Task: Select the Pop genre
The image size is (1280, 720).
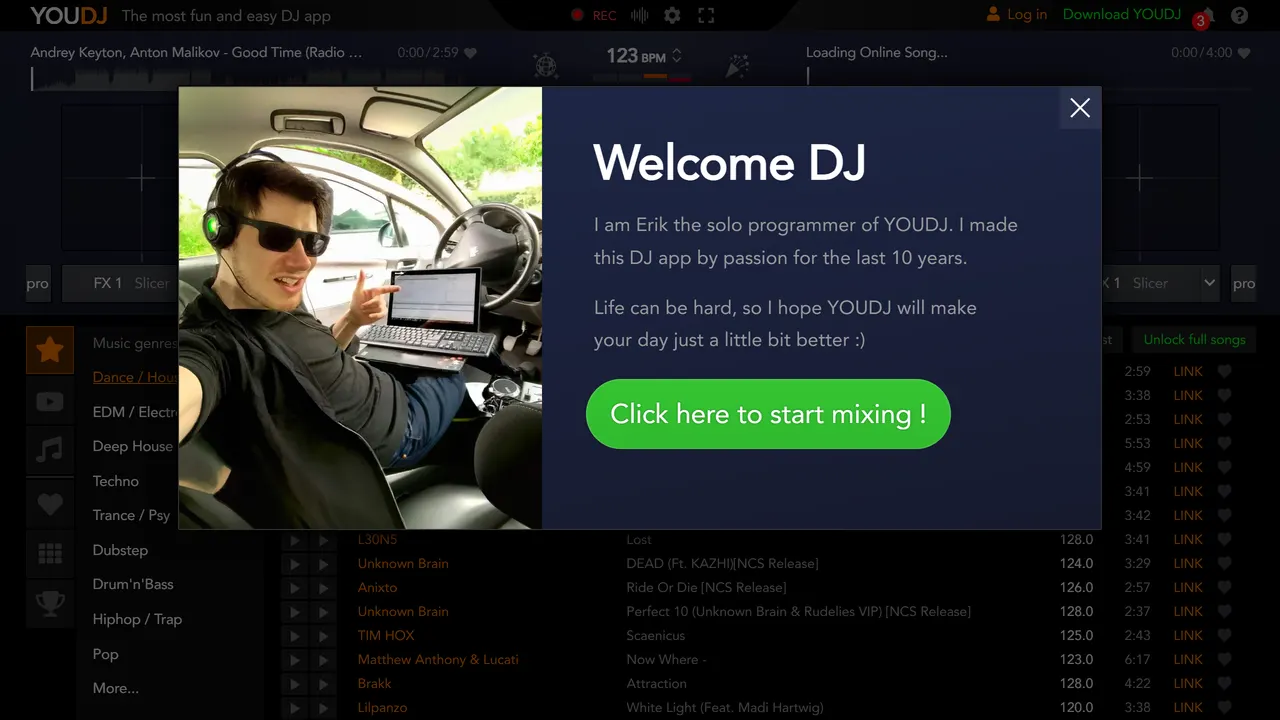Action: coord(105,654)
